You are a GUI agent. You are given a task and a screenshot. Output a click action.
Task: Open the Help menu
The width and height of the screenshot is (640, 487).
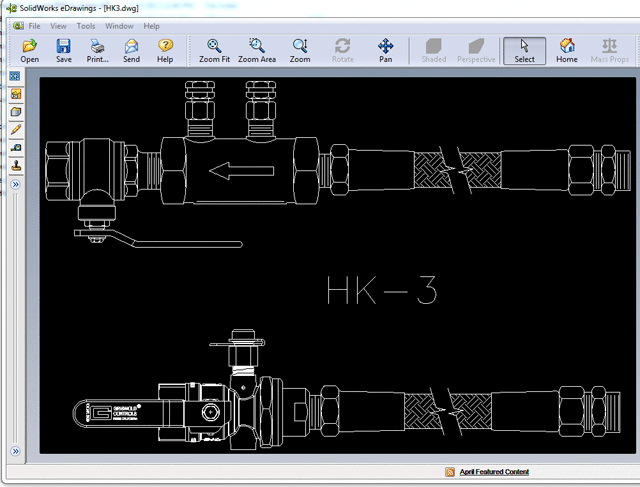[151, 26]
